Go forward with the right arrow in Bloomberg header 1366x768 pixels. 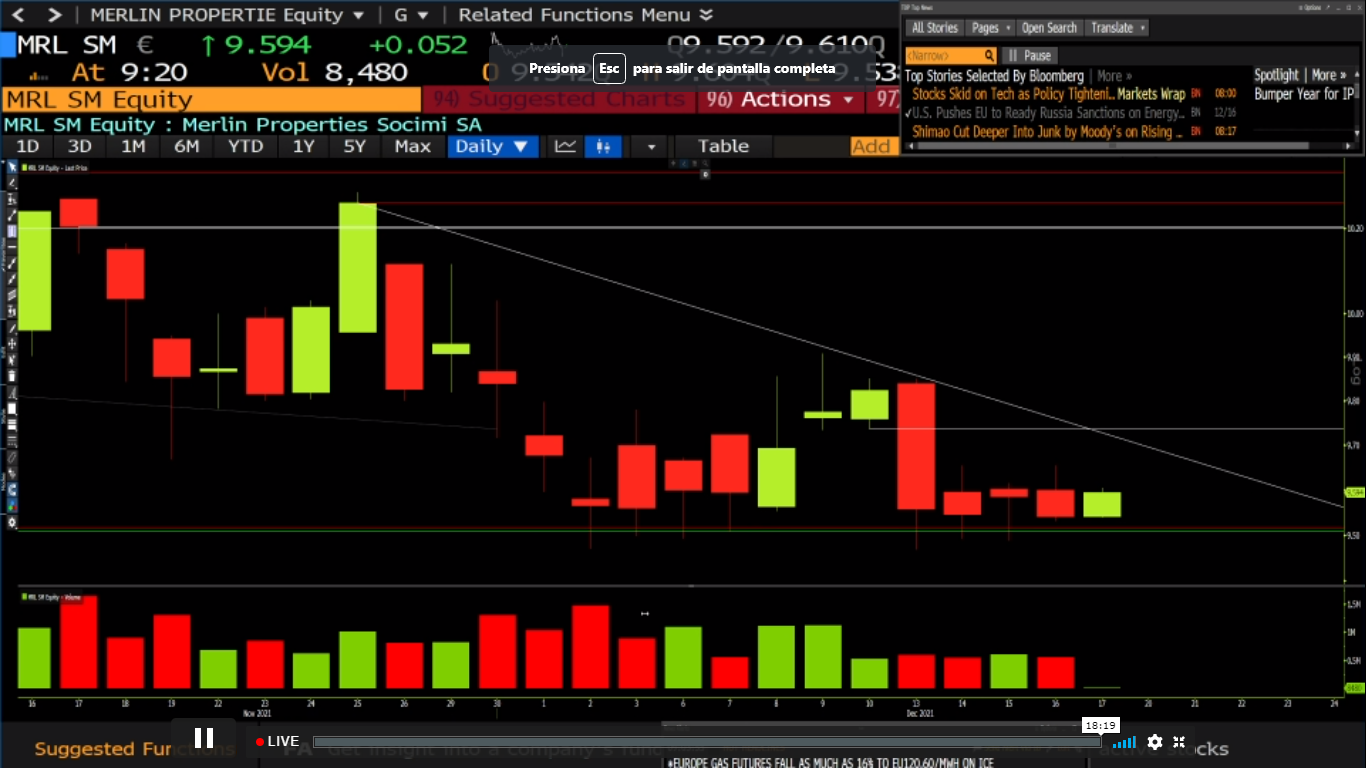(x=54, y=15)
